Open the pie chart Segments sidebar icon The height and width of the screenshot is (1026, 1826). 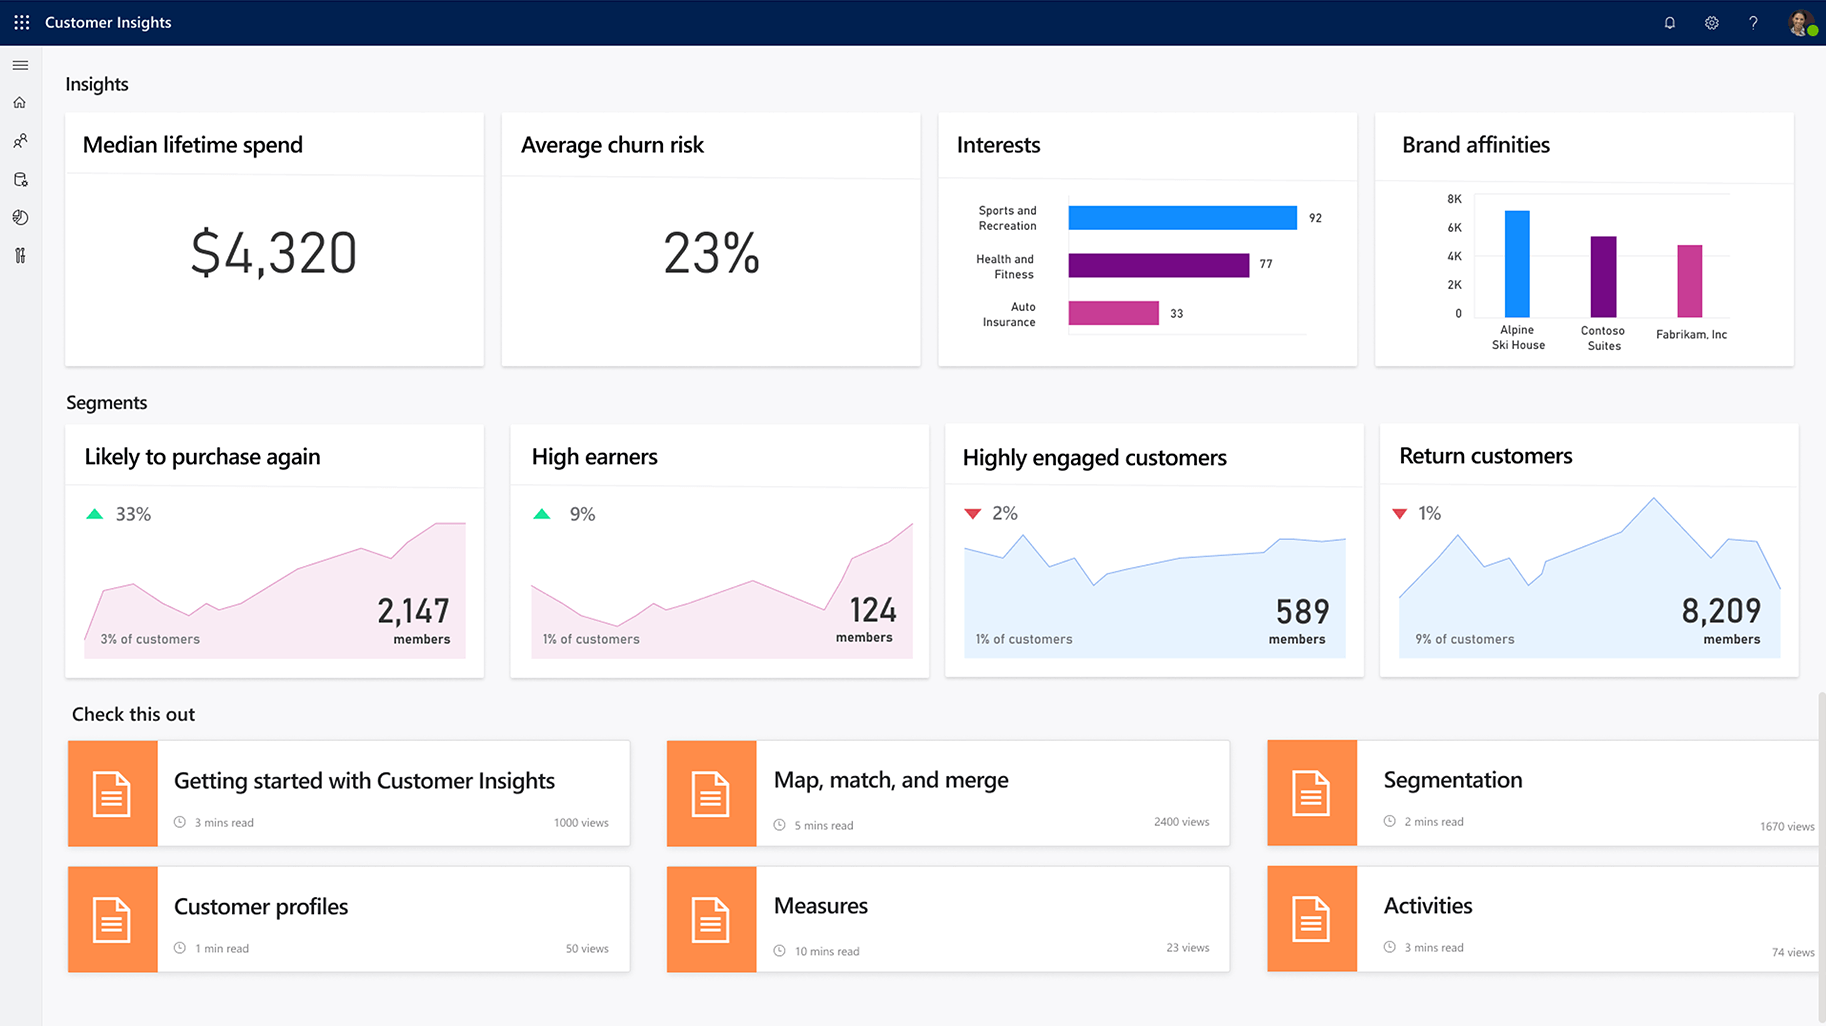click(x=20, y=217)
